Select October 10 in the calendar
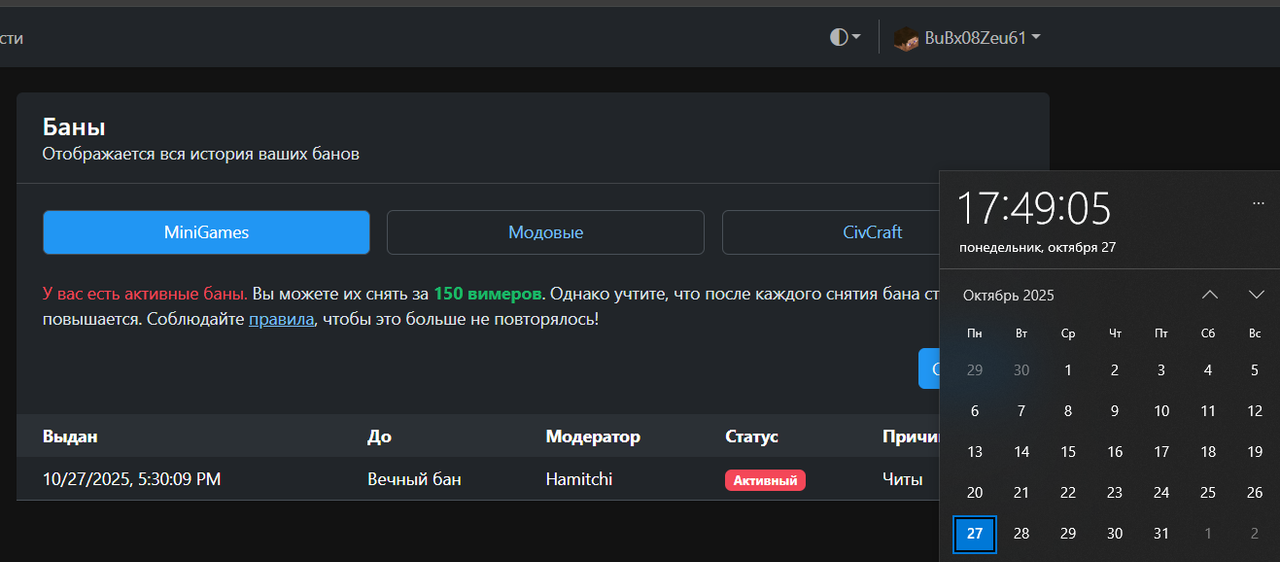This screenshot has height=562, width=1280. (1161, 411)
